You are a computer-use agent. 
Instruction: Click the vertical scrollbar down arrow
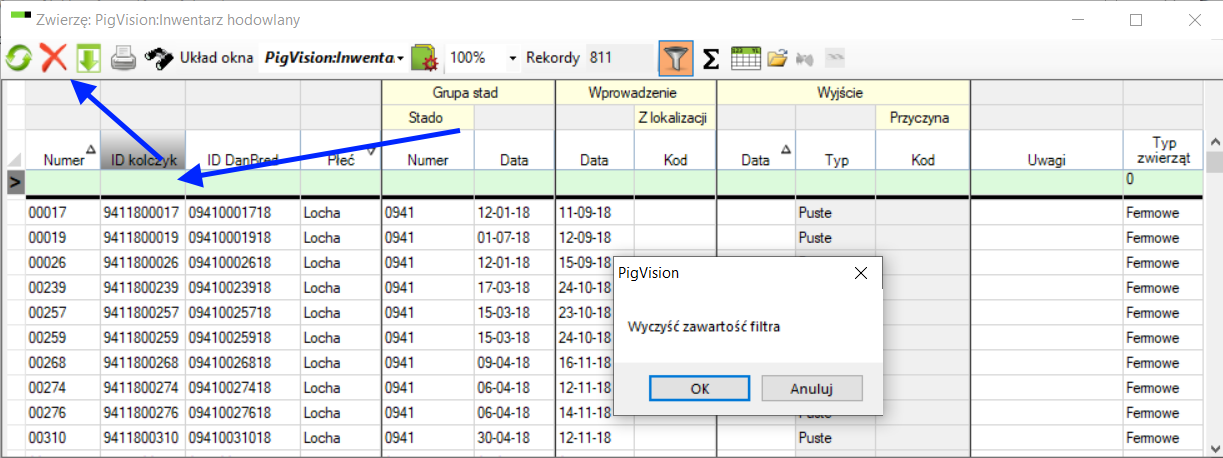1213,447
